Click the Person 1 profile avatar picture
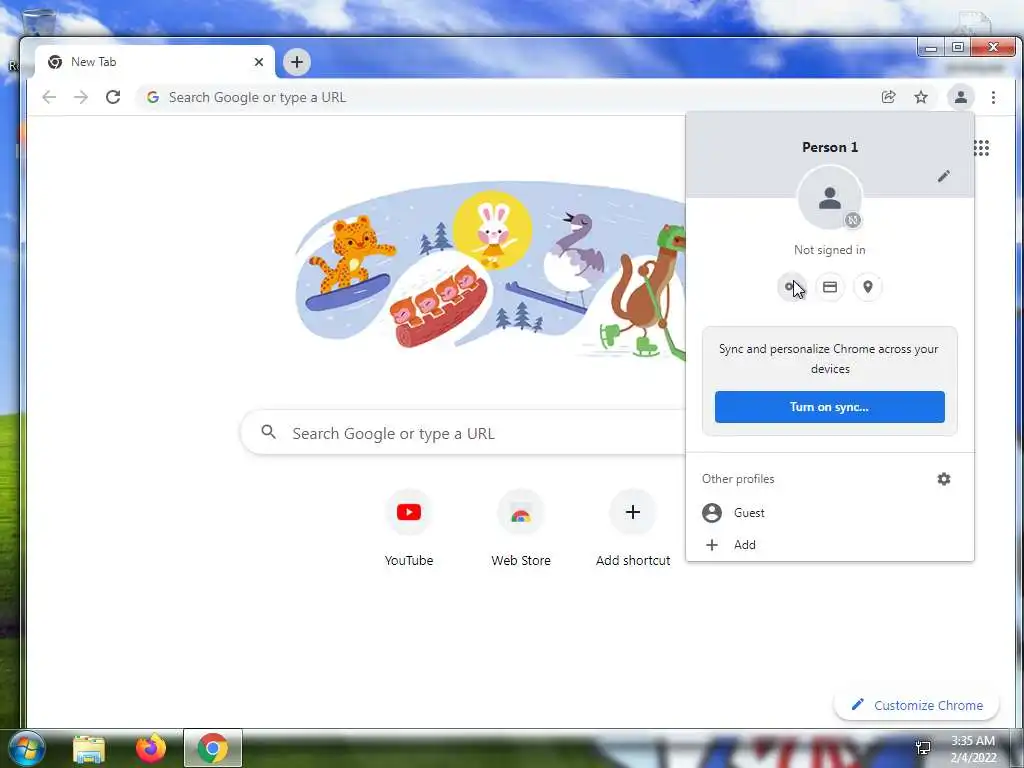The image size is (1024, 768). (x=830, y=197)
